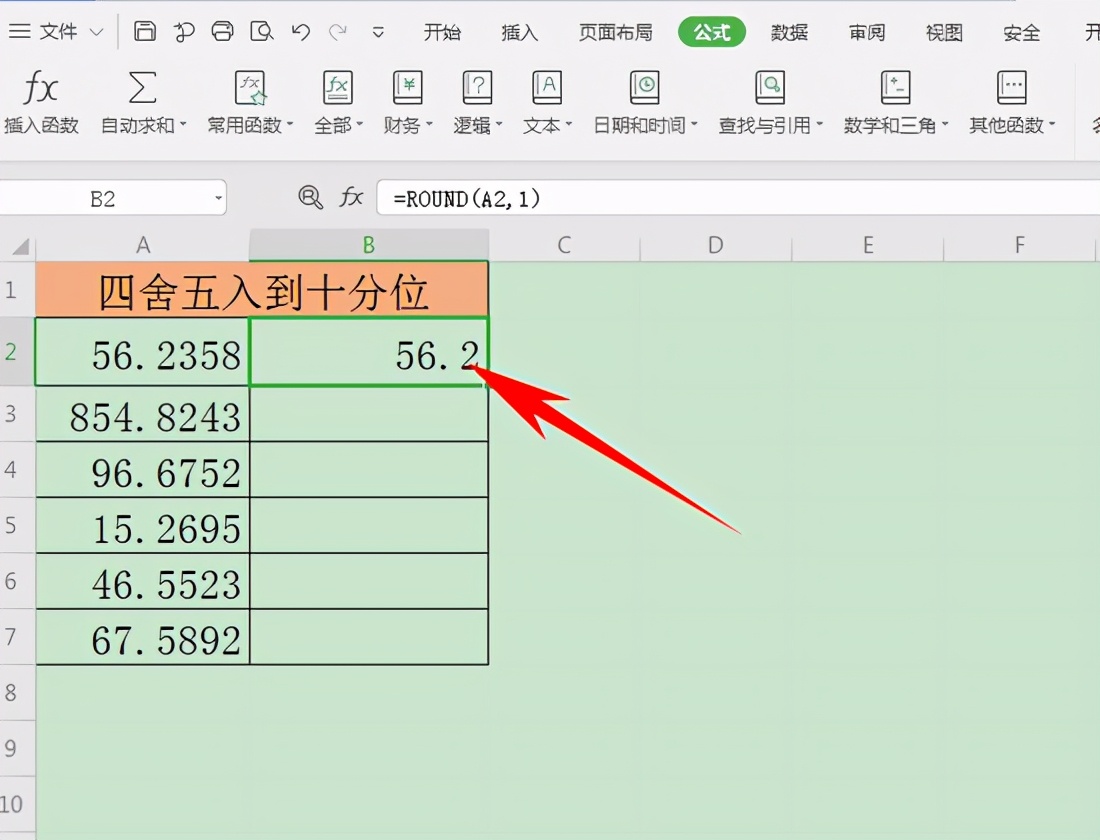Click the Insert Function (插入函数) icon
The height and width of the screenshot is (840, 1100).
click(x=41, y=89)
